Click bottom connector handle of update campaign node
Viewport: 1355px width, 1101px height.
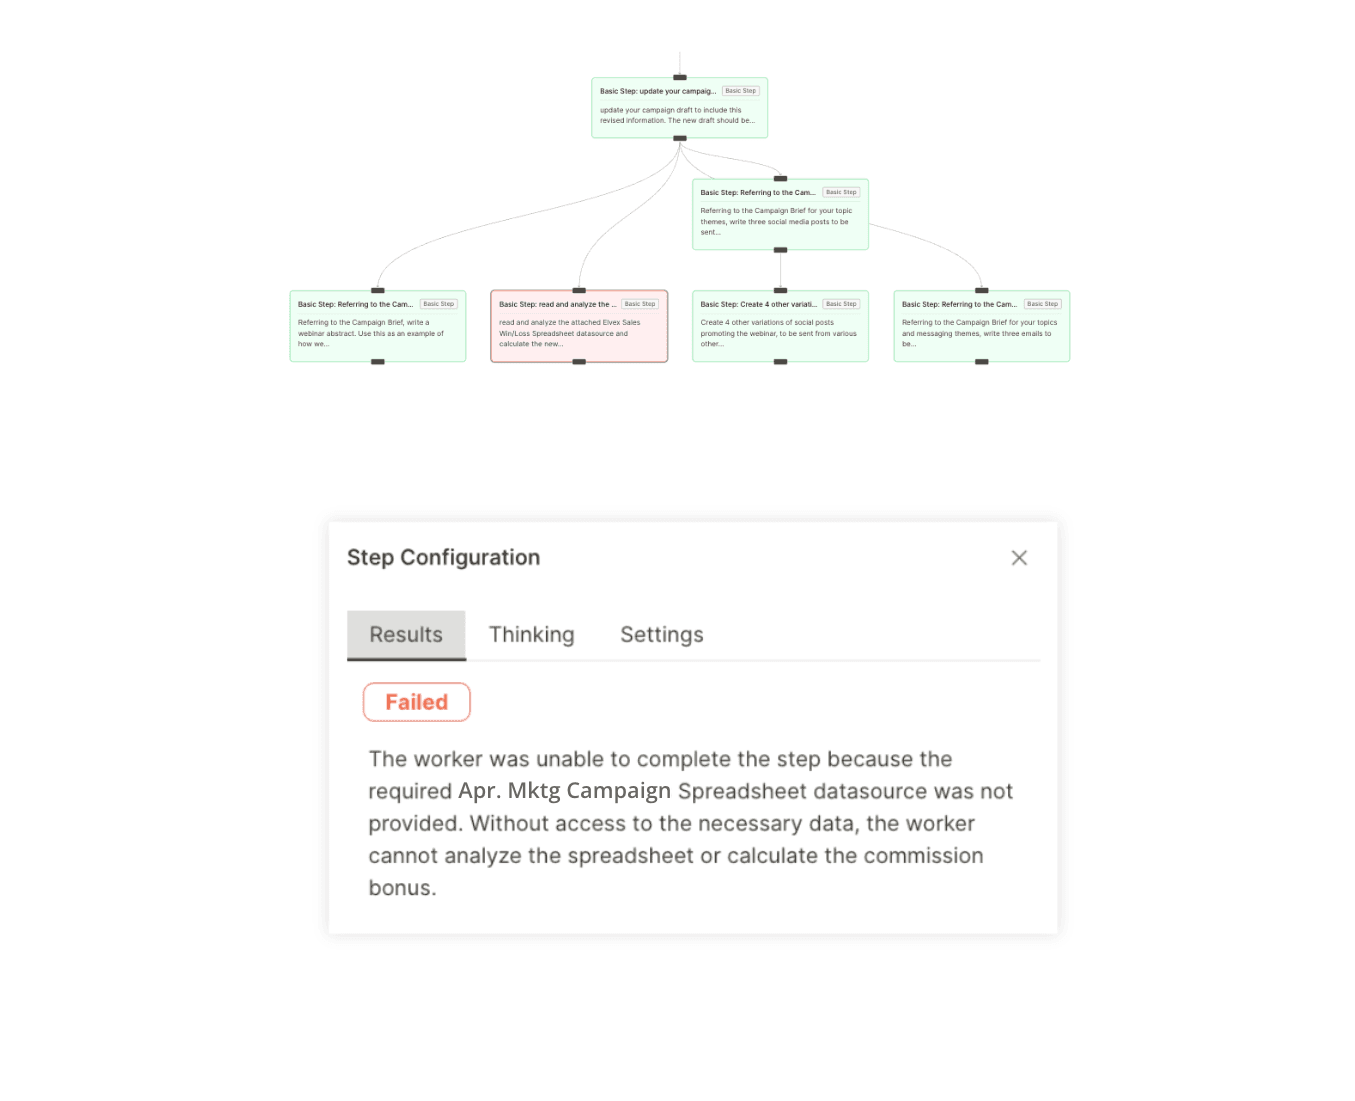point(680,138)
